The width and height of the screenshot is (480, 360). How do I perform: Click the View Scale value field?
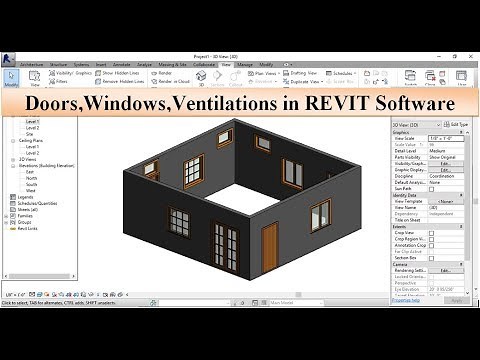point(446,138)
